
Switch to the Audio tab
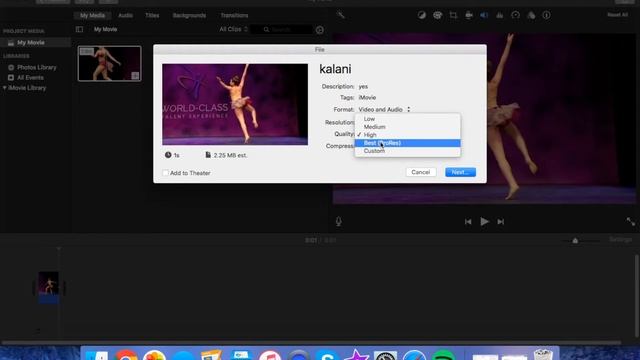pos(125,16)
